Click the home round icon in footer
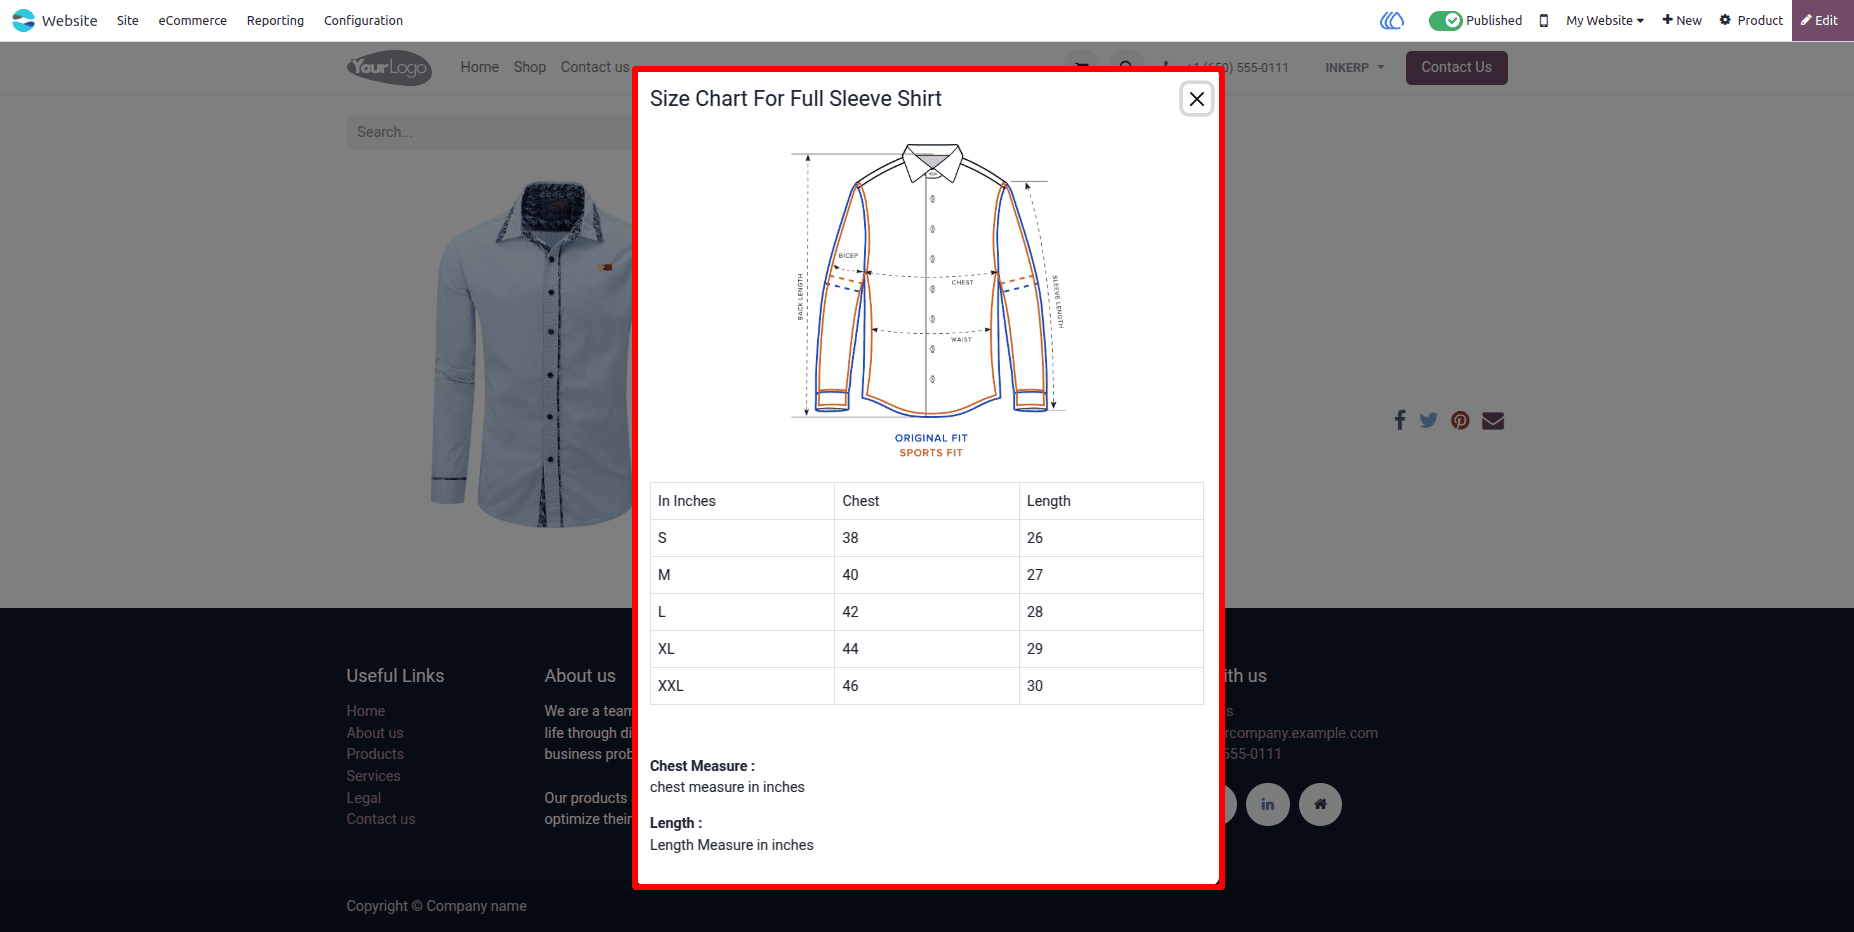Screen dimensions: 1854x932 click(x=1320, y=804)
